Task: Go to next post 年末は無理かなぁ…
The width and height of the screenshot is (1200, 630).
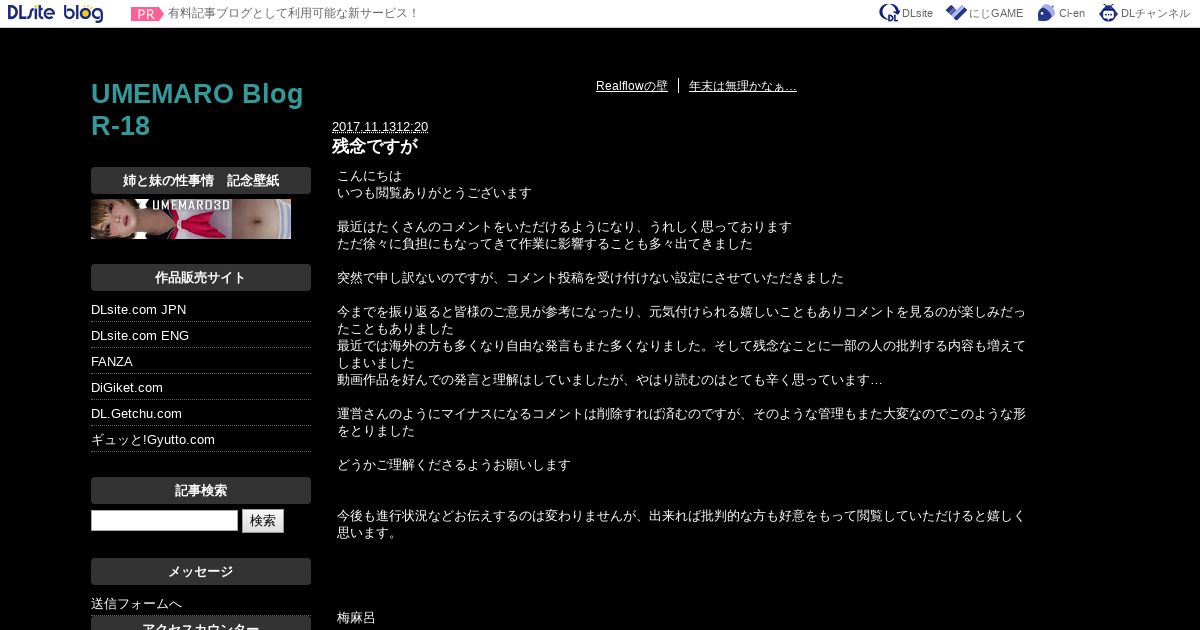Action: coord(743,86)
